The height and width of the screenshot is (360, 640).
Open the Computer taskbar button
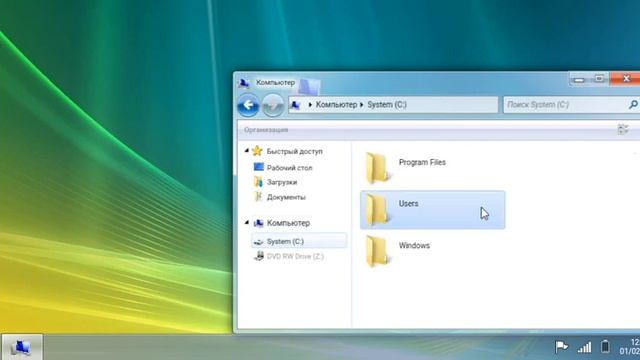tap(22, 347)
